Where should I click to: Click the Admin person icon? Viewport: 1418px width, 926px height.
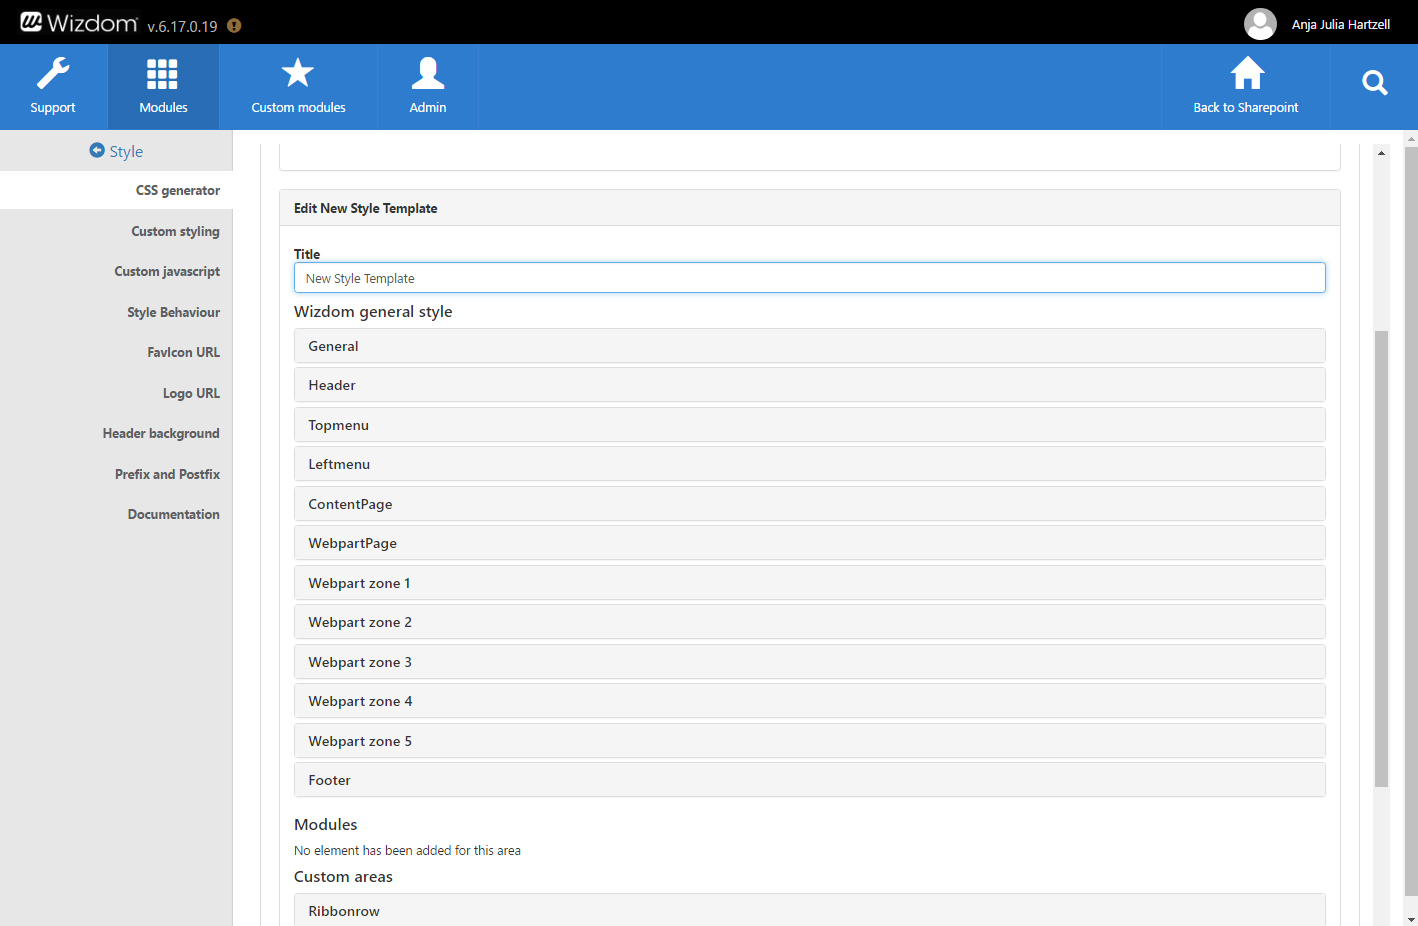(428, 73)
